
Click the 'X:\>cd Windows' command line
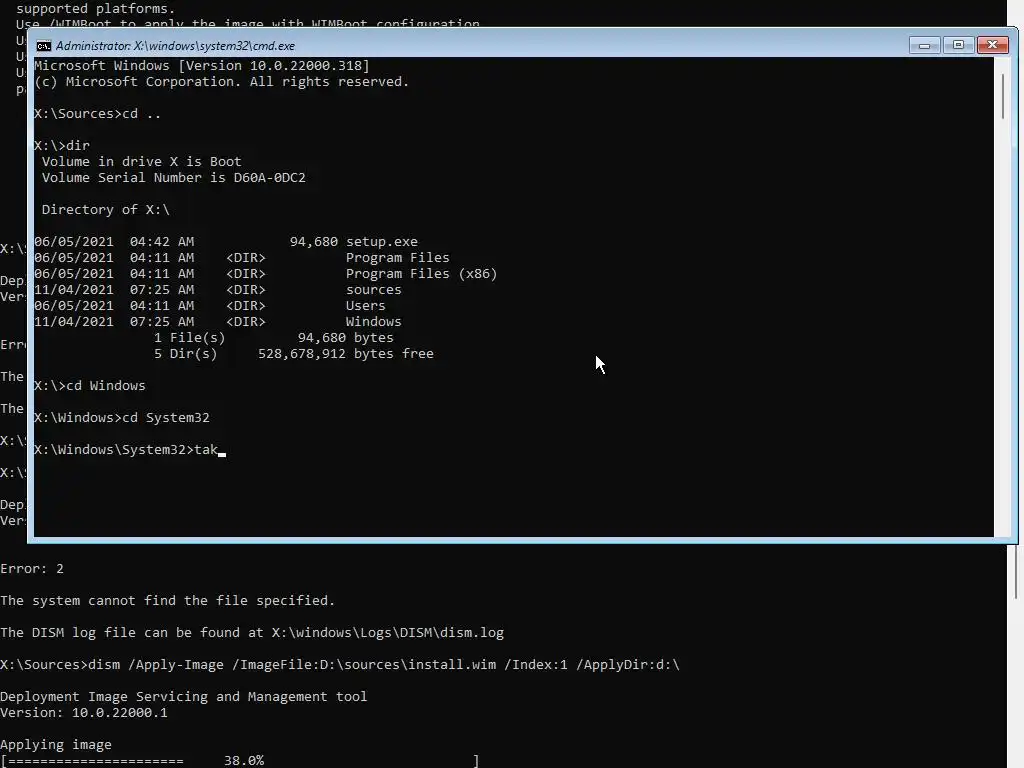(90, 386)
